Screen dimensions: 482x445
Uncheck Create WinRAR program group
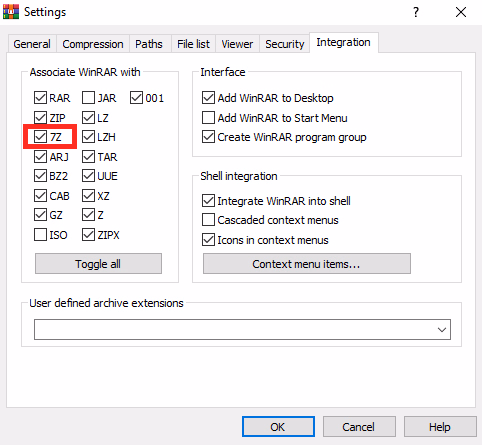point(208,137)
